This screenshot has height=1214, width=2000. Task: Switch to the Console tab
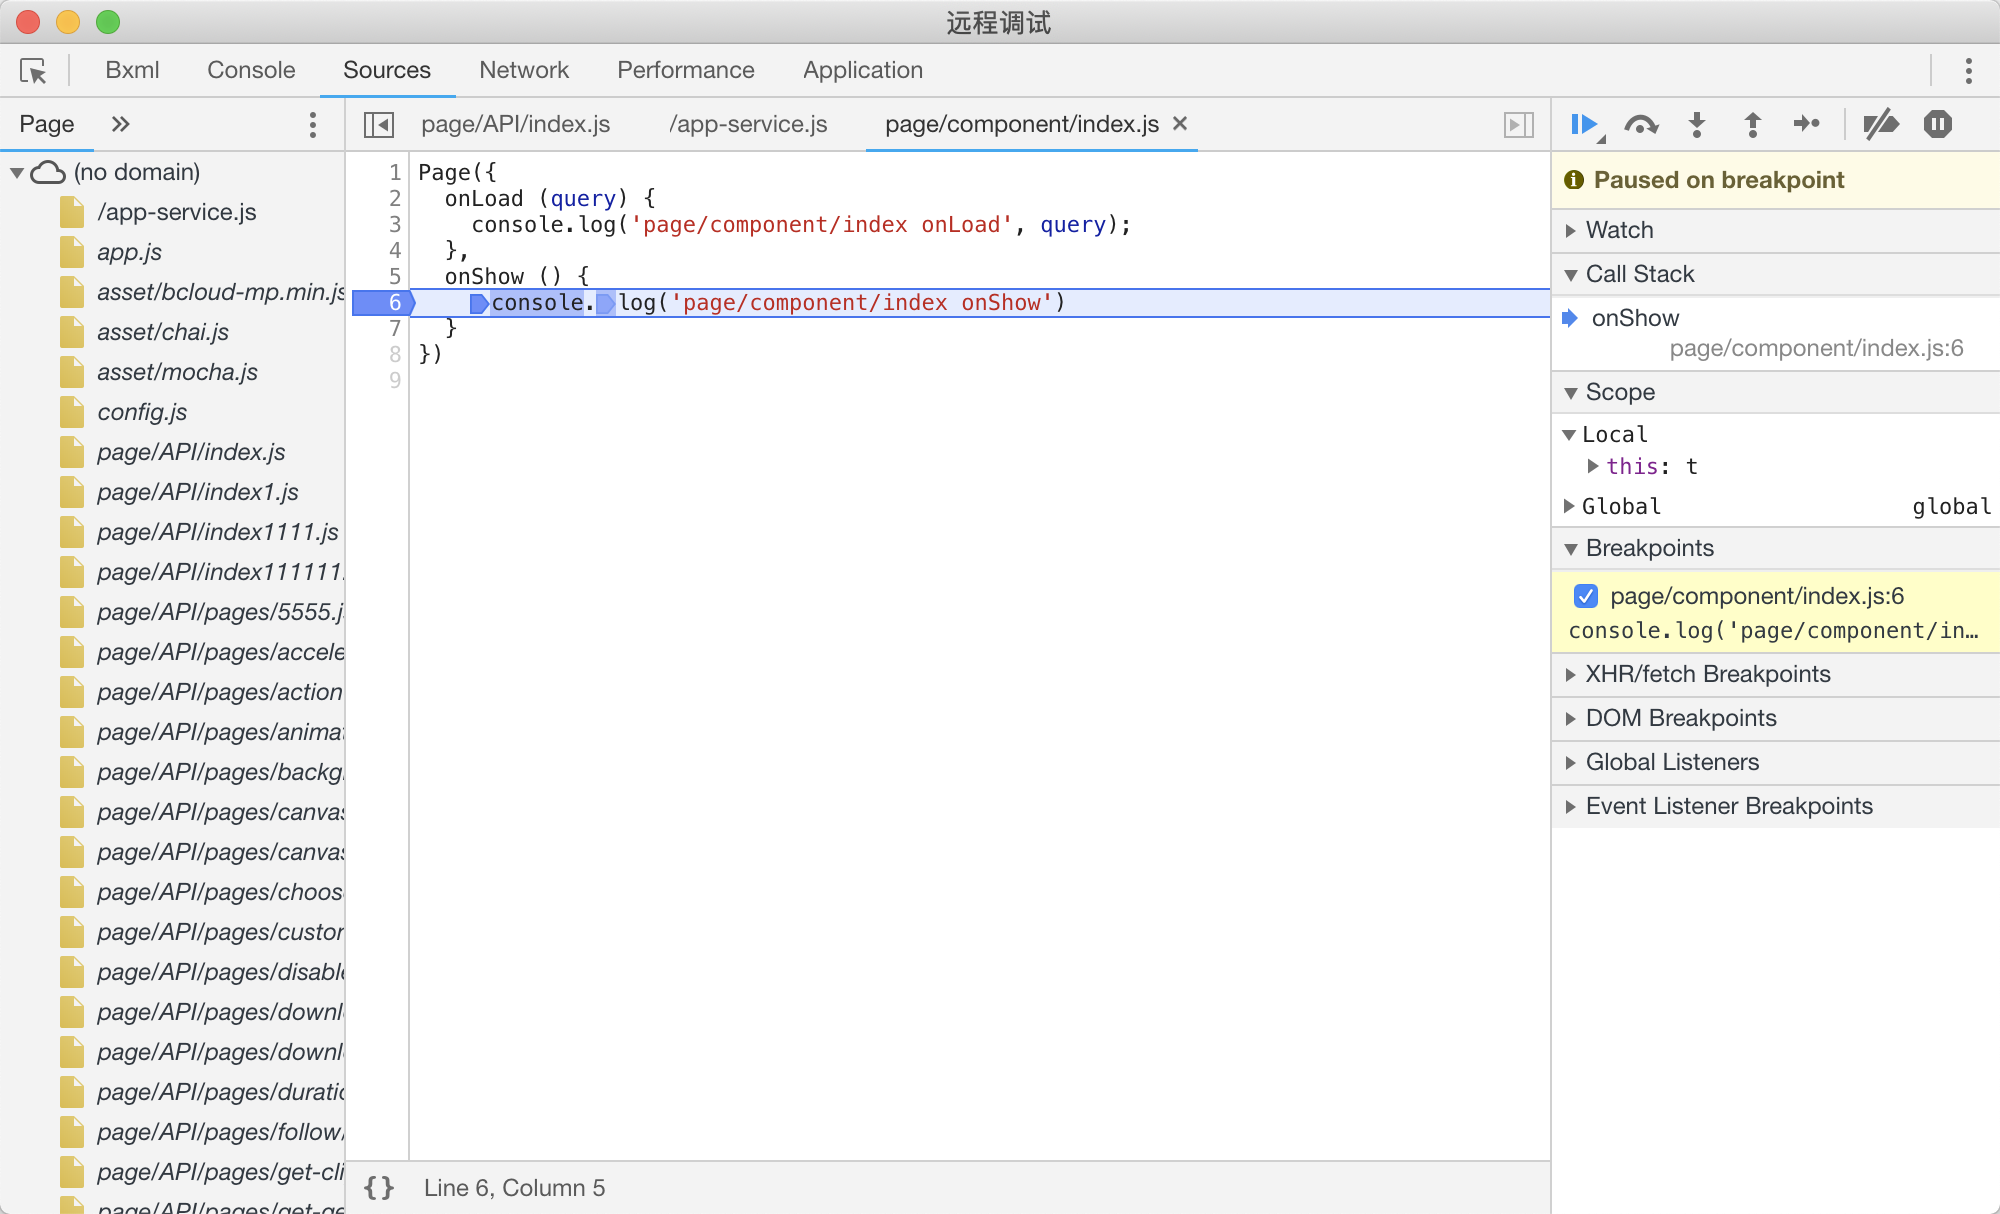click(x=251, y=70)
